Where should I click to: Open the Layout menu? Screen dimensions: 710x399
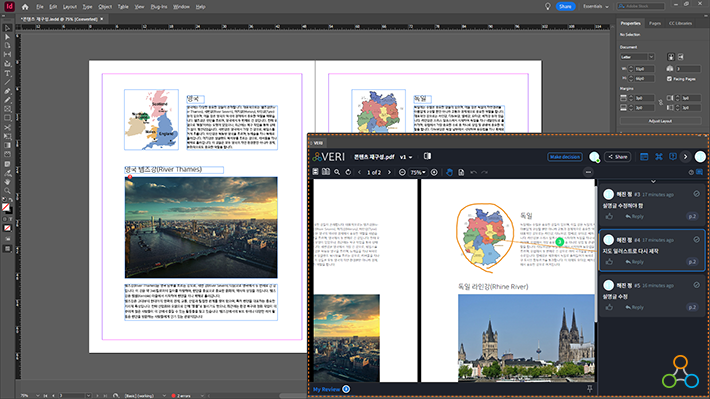tap(69, 7)
